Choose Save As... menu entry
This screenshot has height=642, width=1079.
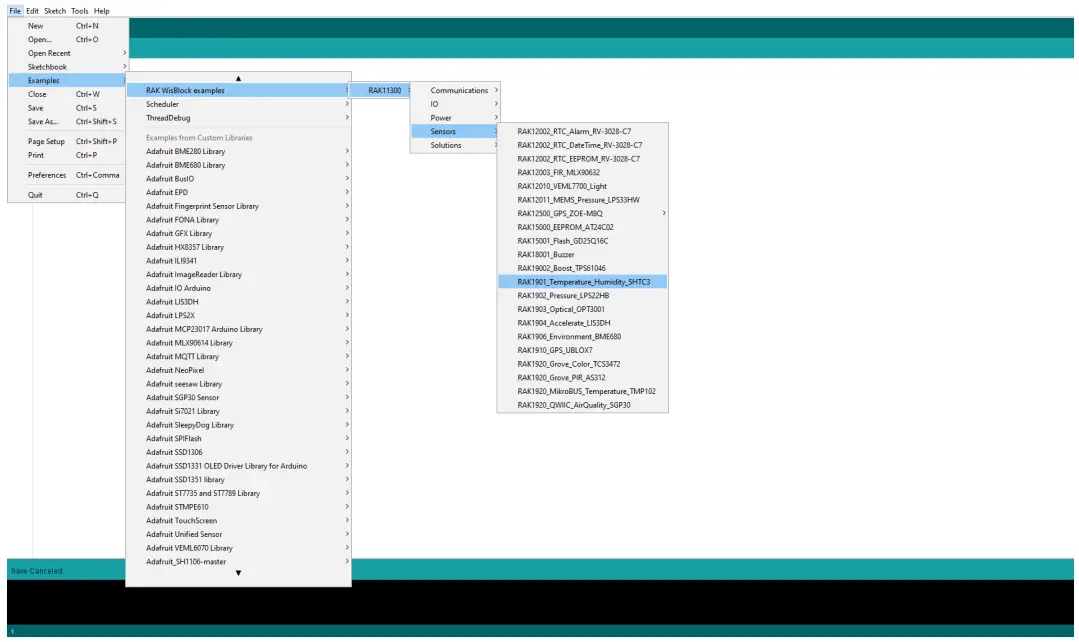tap(67, 122)
